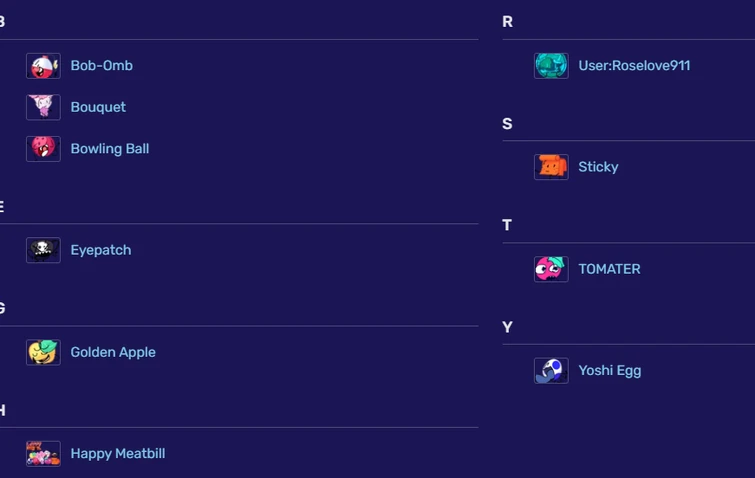The height and width of the screenshot is (478, 755).
Task: Follow the Sticky text link
Action: 598,167
